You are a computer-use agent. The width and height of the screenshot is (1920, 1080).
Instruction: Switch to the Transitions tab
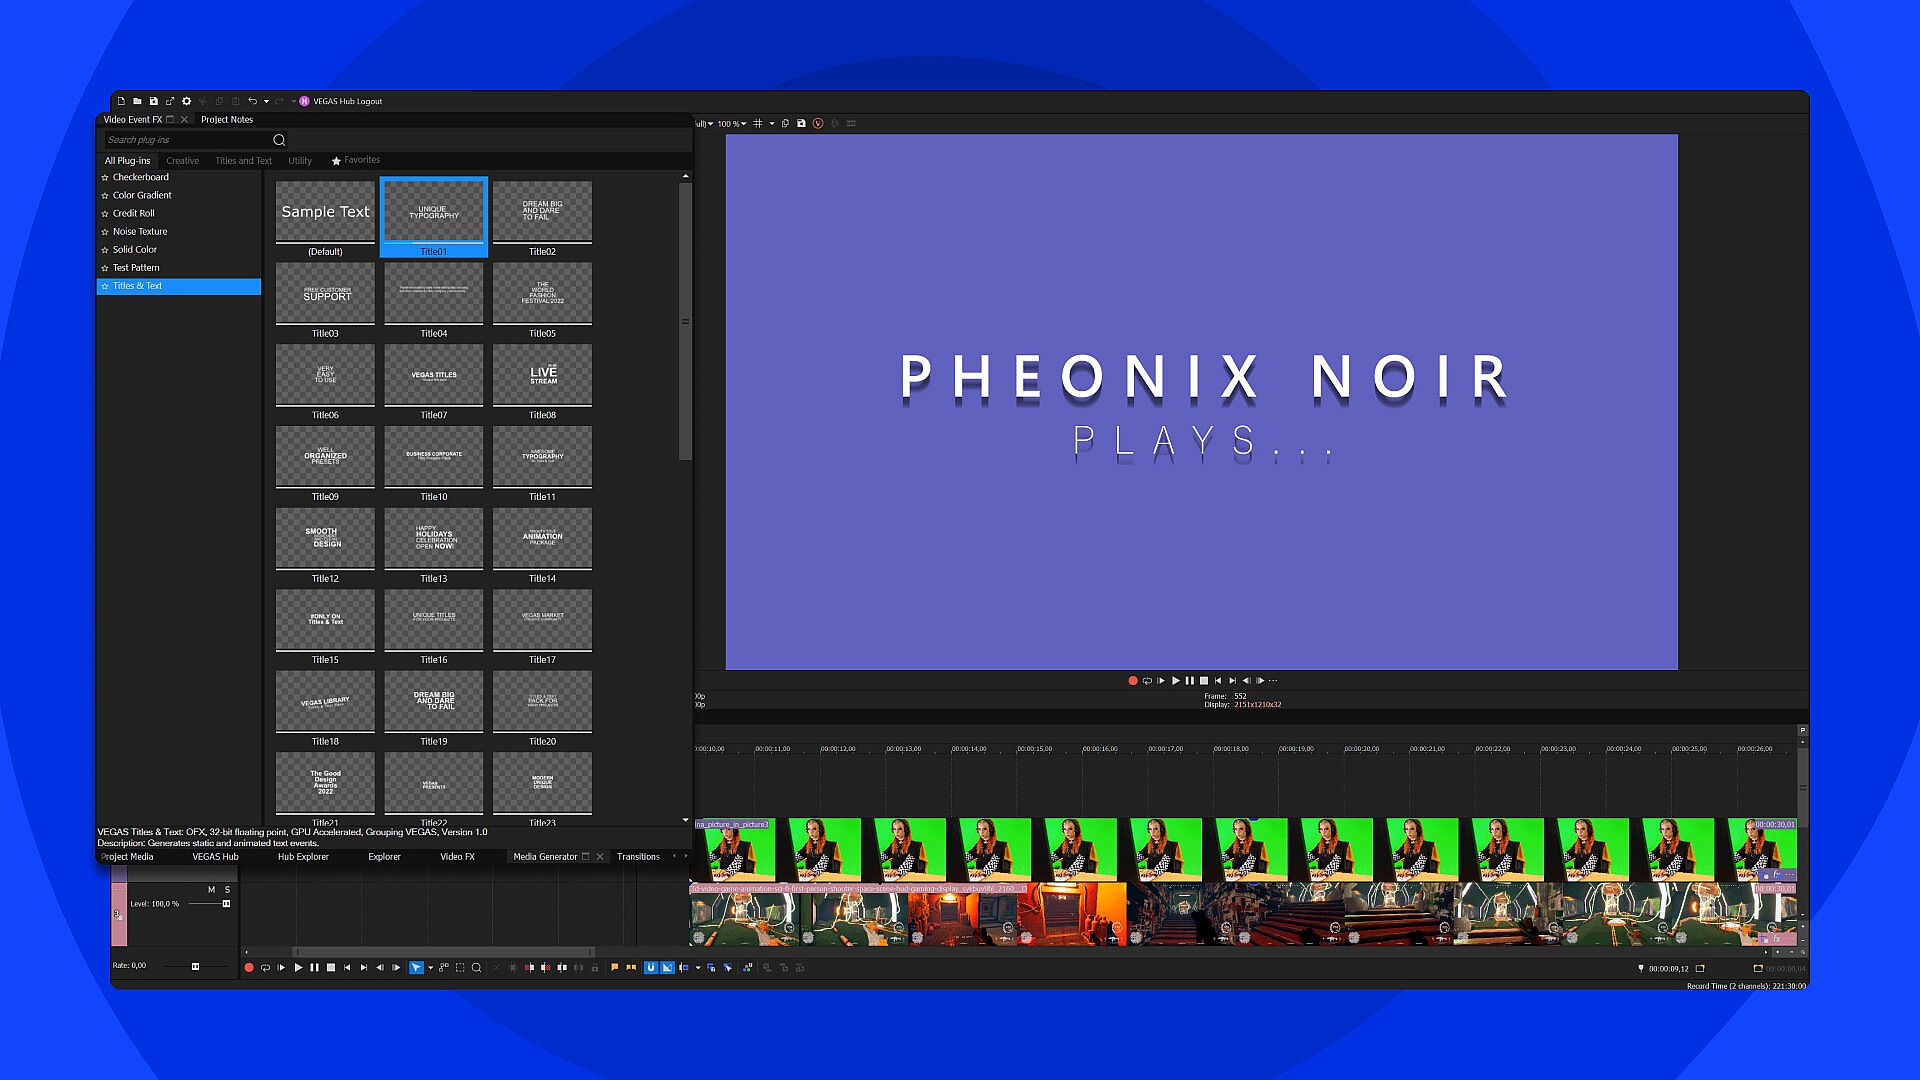point(637,857)
